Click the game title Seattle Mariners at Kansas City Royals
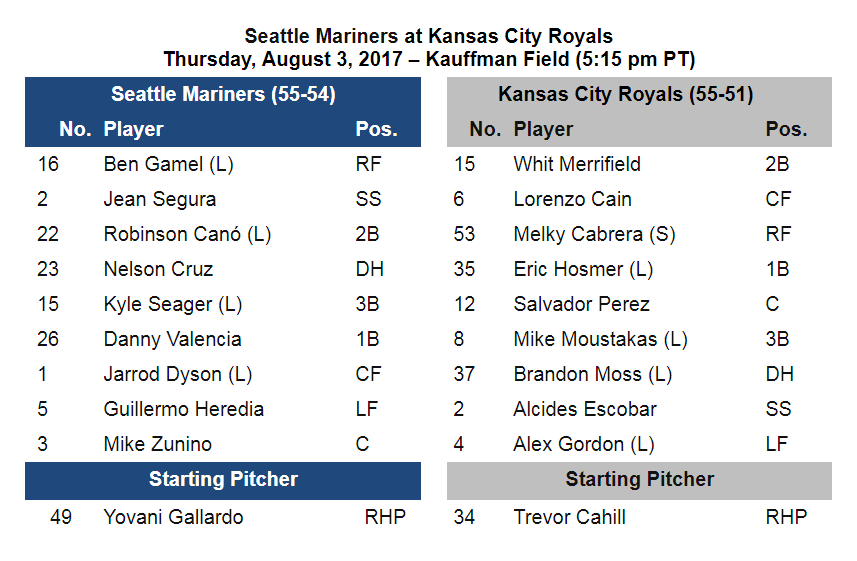This screenshot has height=561, width=857. [428, 36]
